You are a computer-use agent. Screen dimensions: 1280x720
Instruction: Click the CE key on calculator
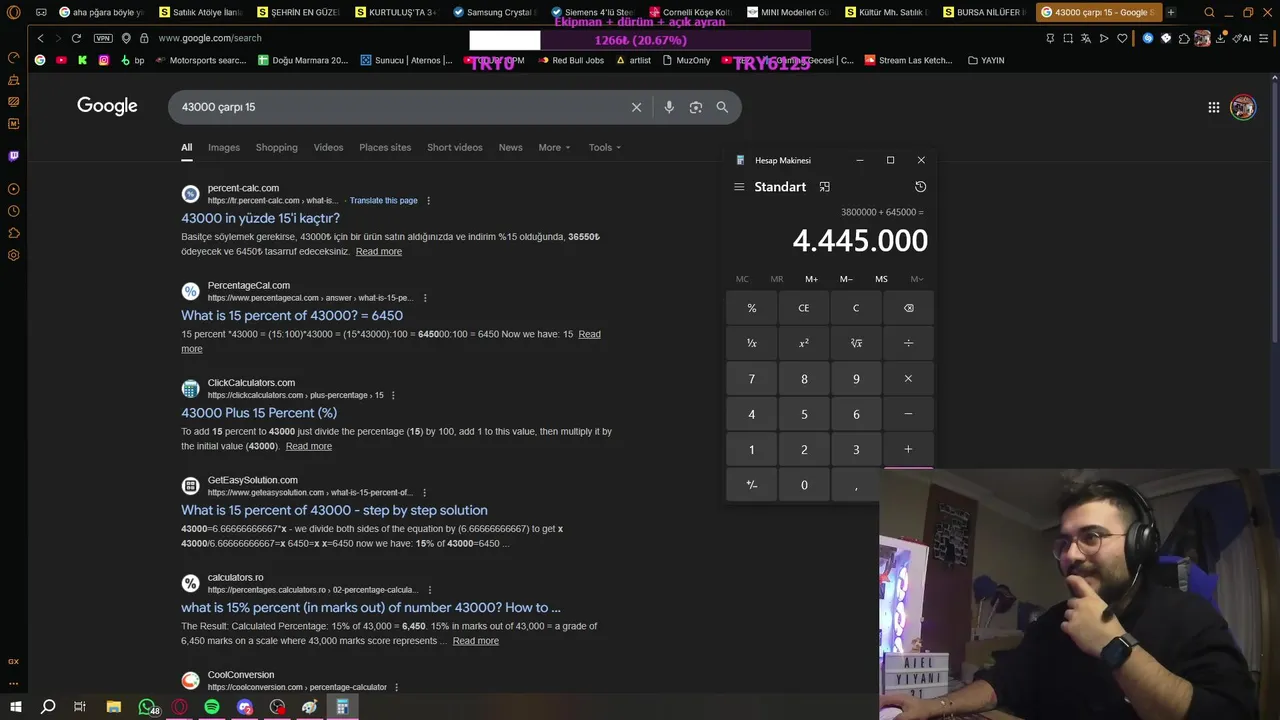click(804, 308)
